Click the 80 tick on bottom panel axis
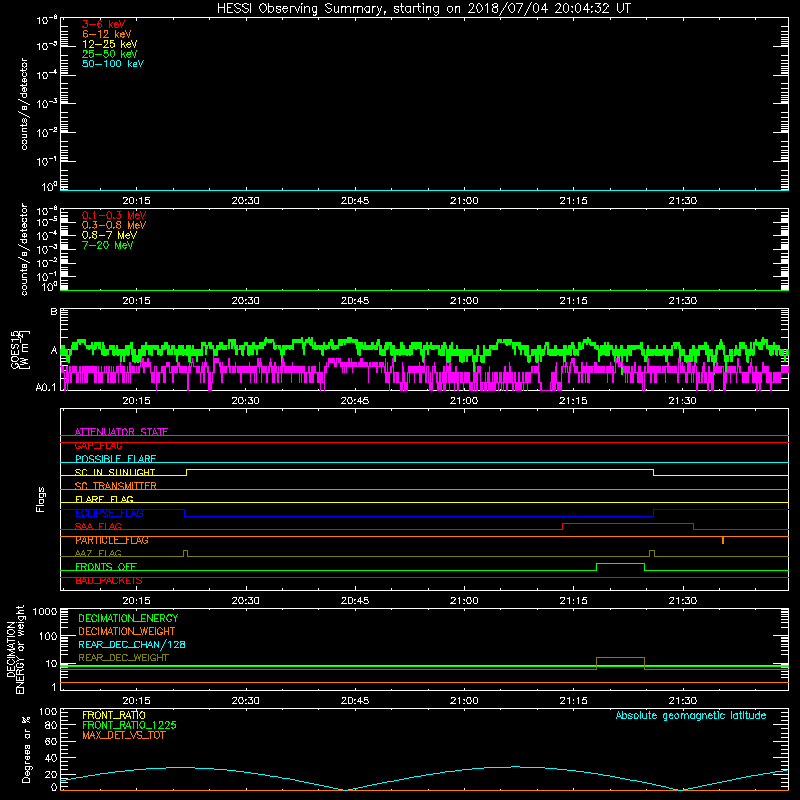Viewport: 800px width, 800px height. tap(51, 726)
